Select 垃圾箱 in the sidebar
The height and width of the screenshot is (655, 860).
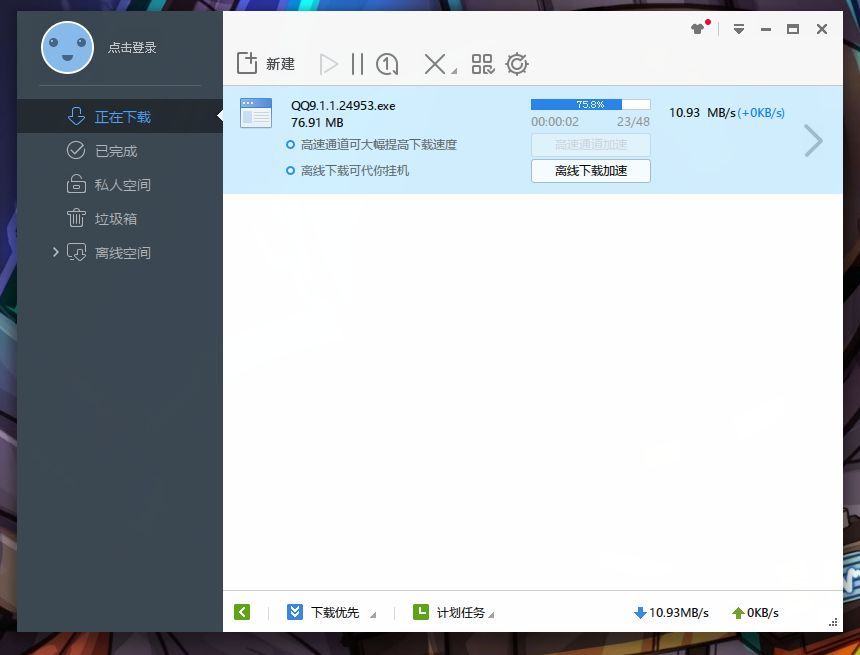point(115,219)
